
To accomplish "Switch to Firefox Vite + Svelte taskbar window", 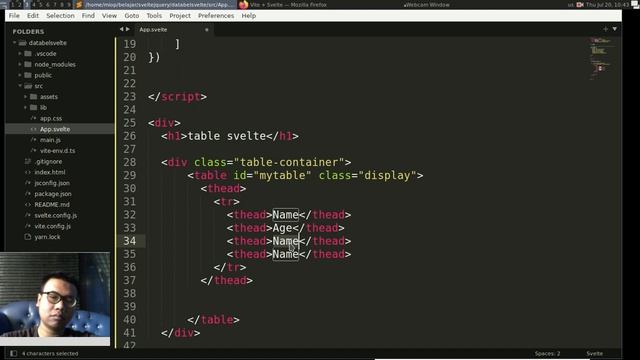I will tap(288, 4).
